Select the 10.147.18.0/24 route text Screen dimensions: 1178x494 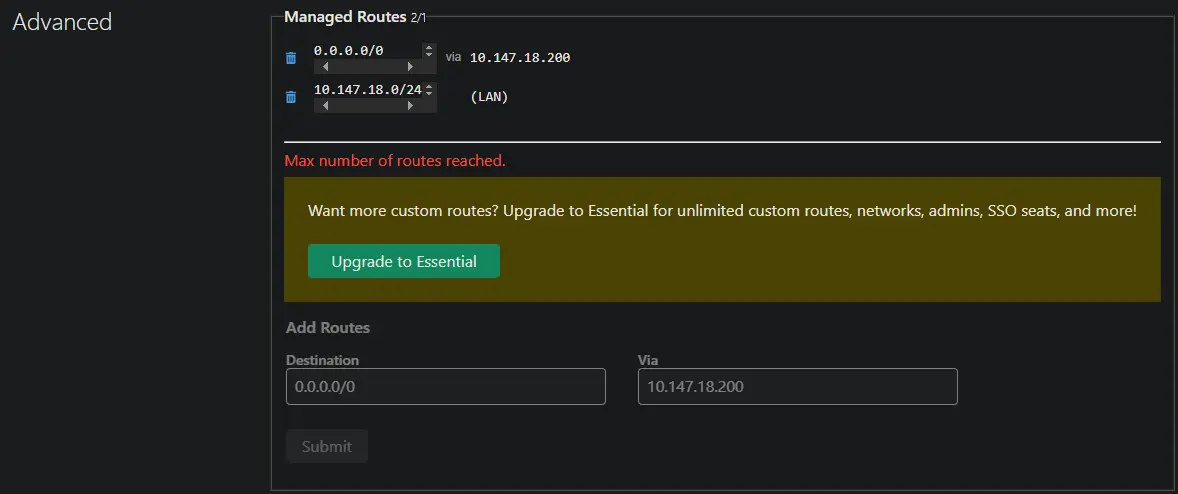pyautogui.click(x=366, y=90)
